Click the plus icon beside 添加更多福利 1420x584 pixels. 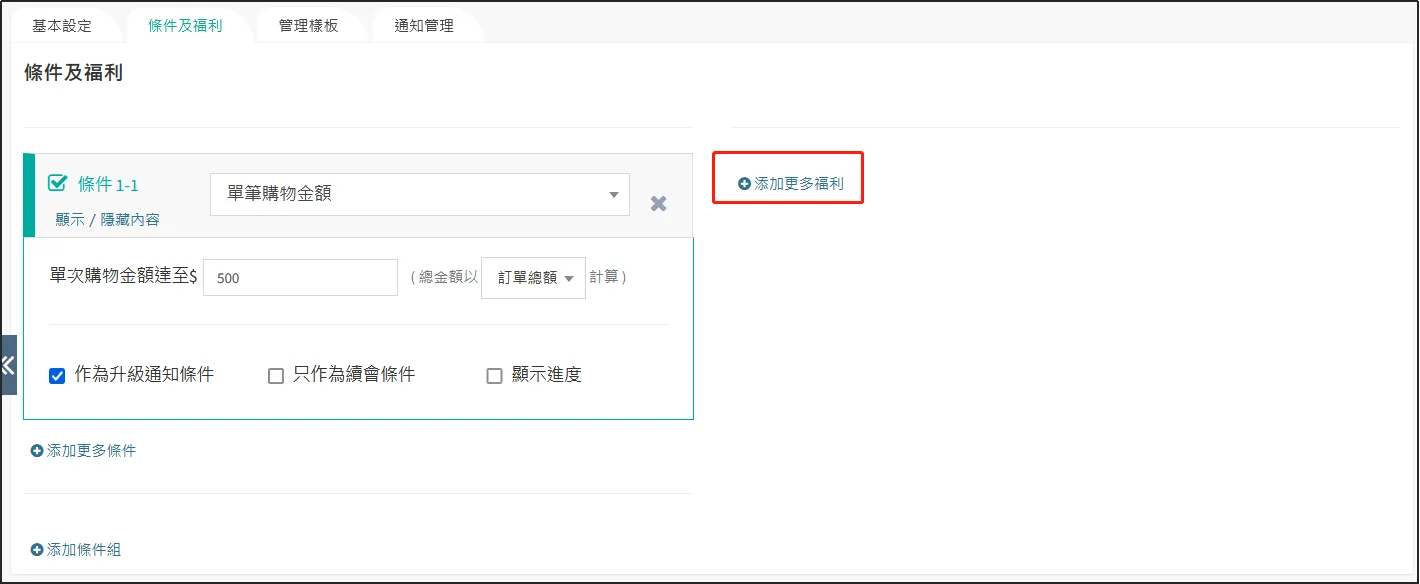[x=744, y=184]
